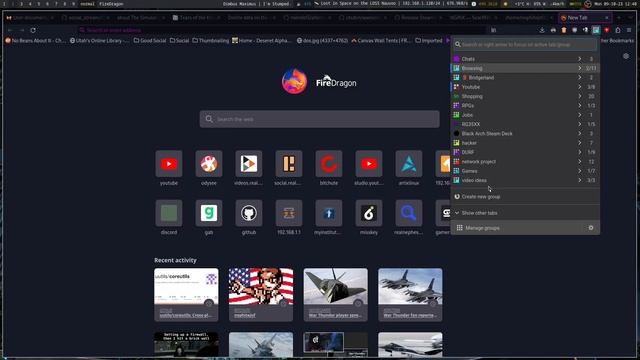Expand the Browsing group arrow
This screenshot has height=360, width=640.
coord(580,68)
